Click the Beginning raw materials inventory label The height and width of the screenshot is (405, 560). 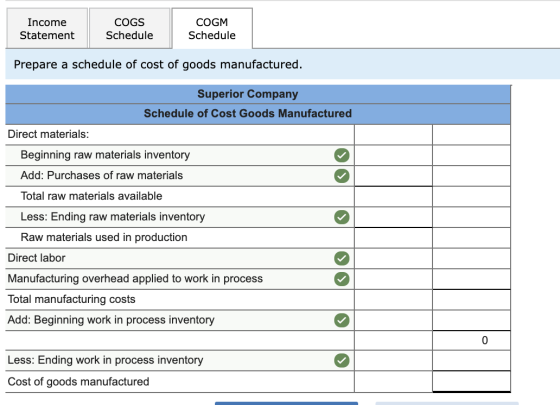[105, 155]
